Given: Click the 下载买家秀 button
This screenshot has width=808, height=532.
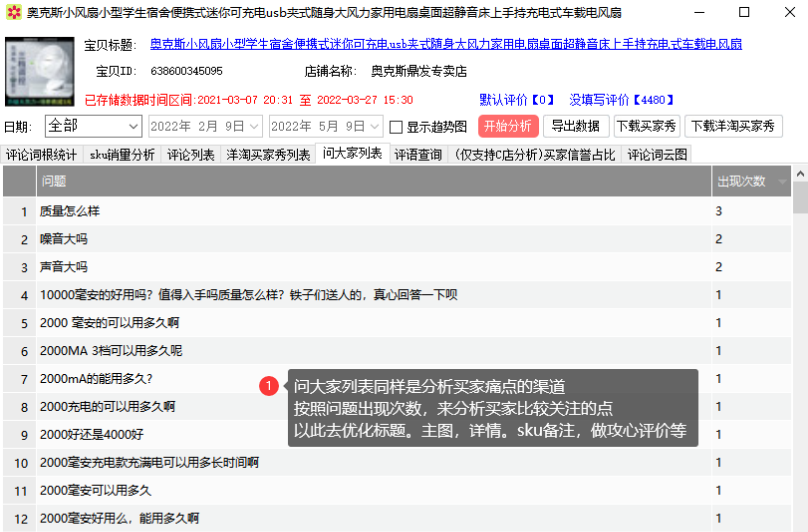Looking at the screenshot, I should pyautogui.click(x=646, y=126).
